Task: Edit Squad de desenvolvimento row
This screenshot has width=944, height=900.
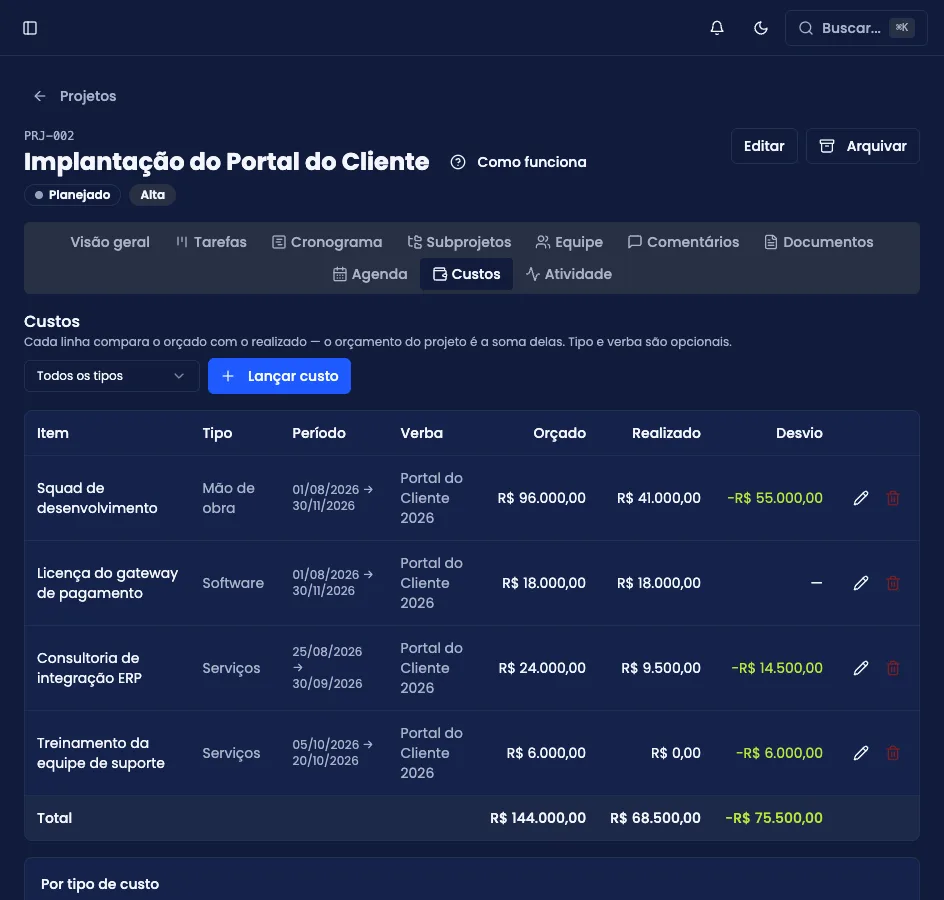Action: click(861, 498)
